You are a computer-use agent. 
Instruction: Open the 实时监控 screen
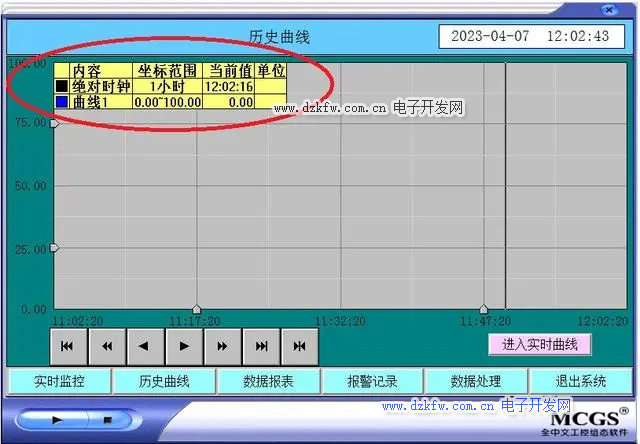(59, 381)
